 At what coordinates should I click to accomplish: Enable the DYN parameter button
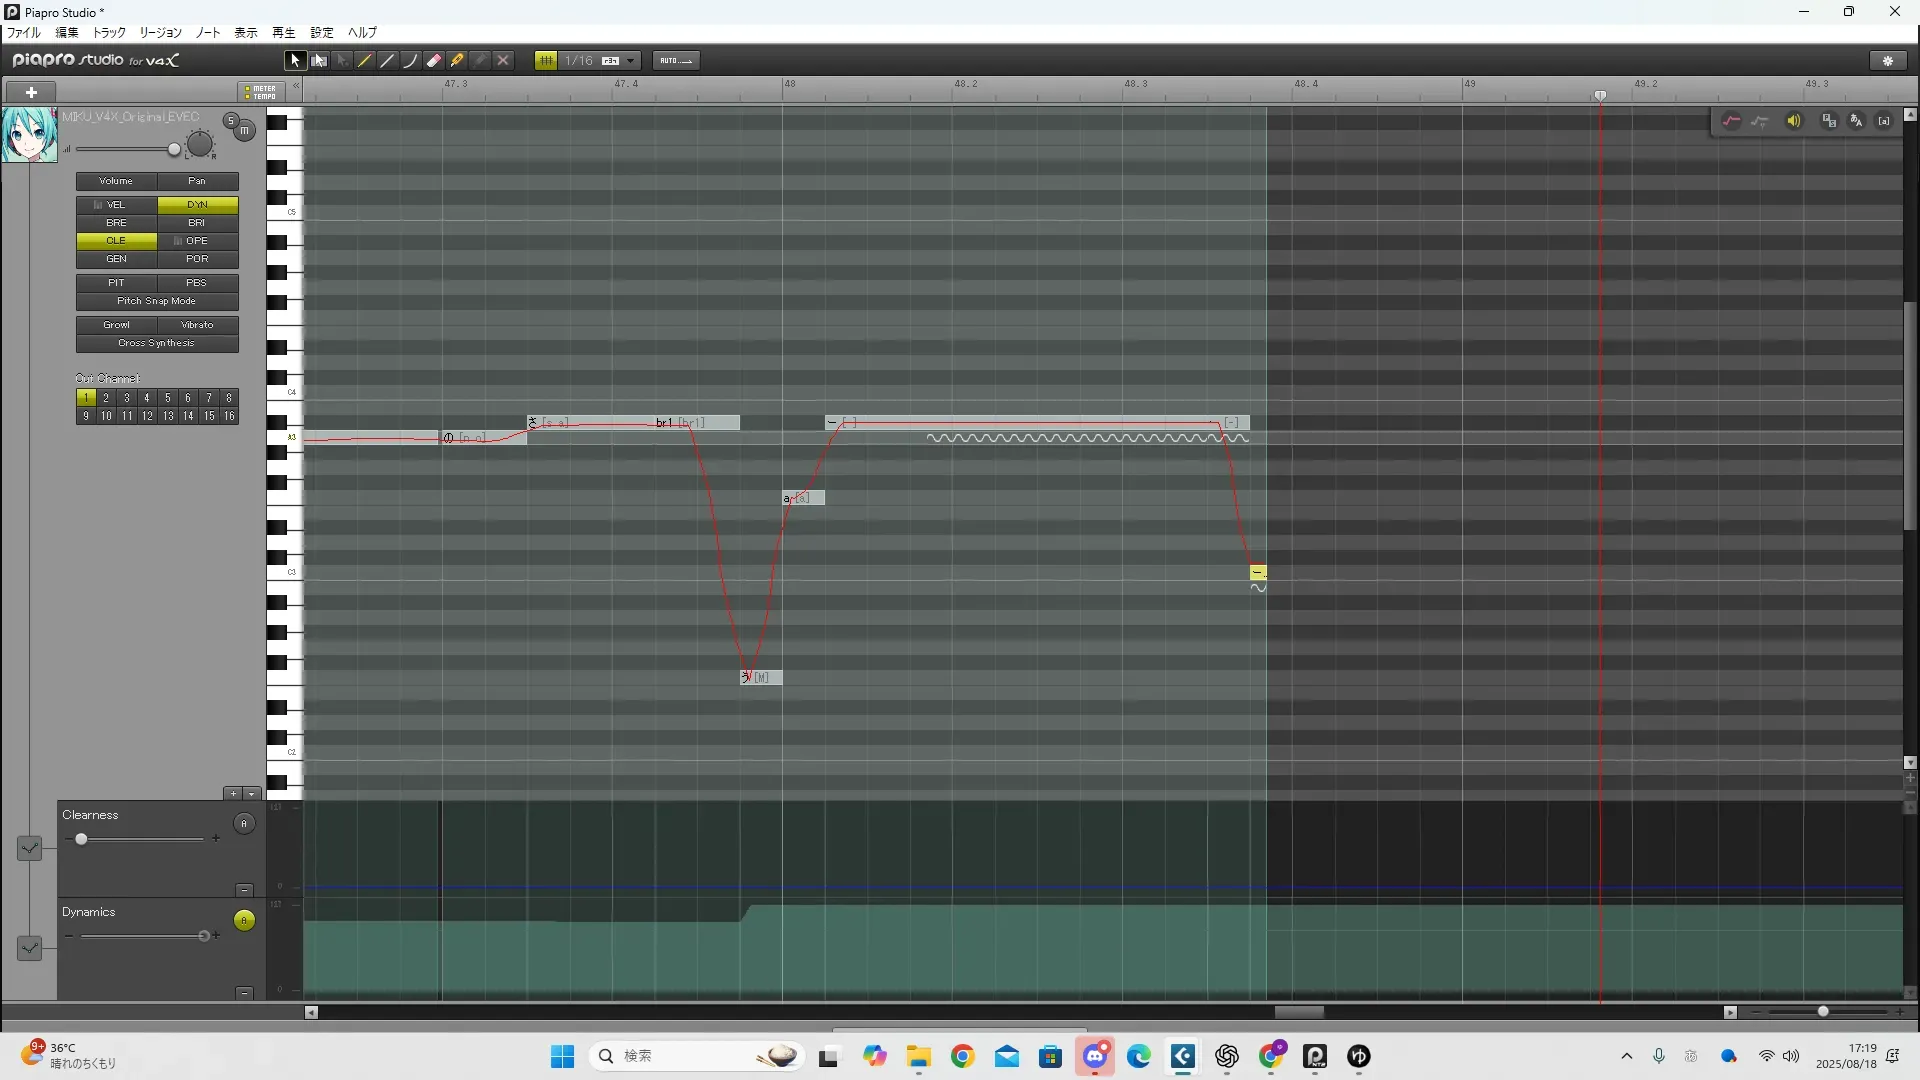[197, 205]
